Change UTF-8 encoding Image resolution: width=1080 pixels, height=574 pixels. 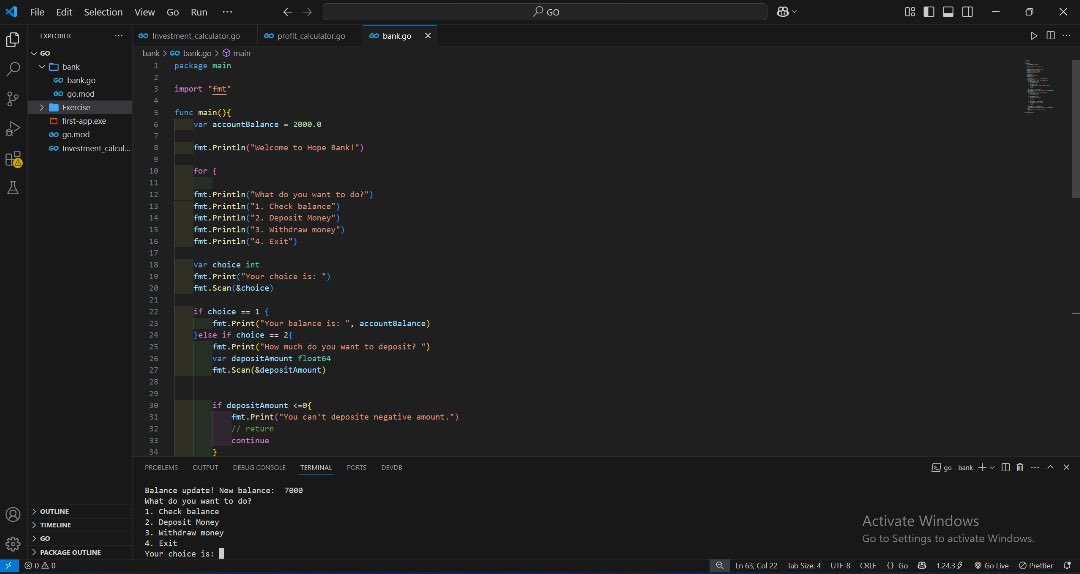[840, 566]
